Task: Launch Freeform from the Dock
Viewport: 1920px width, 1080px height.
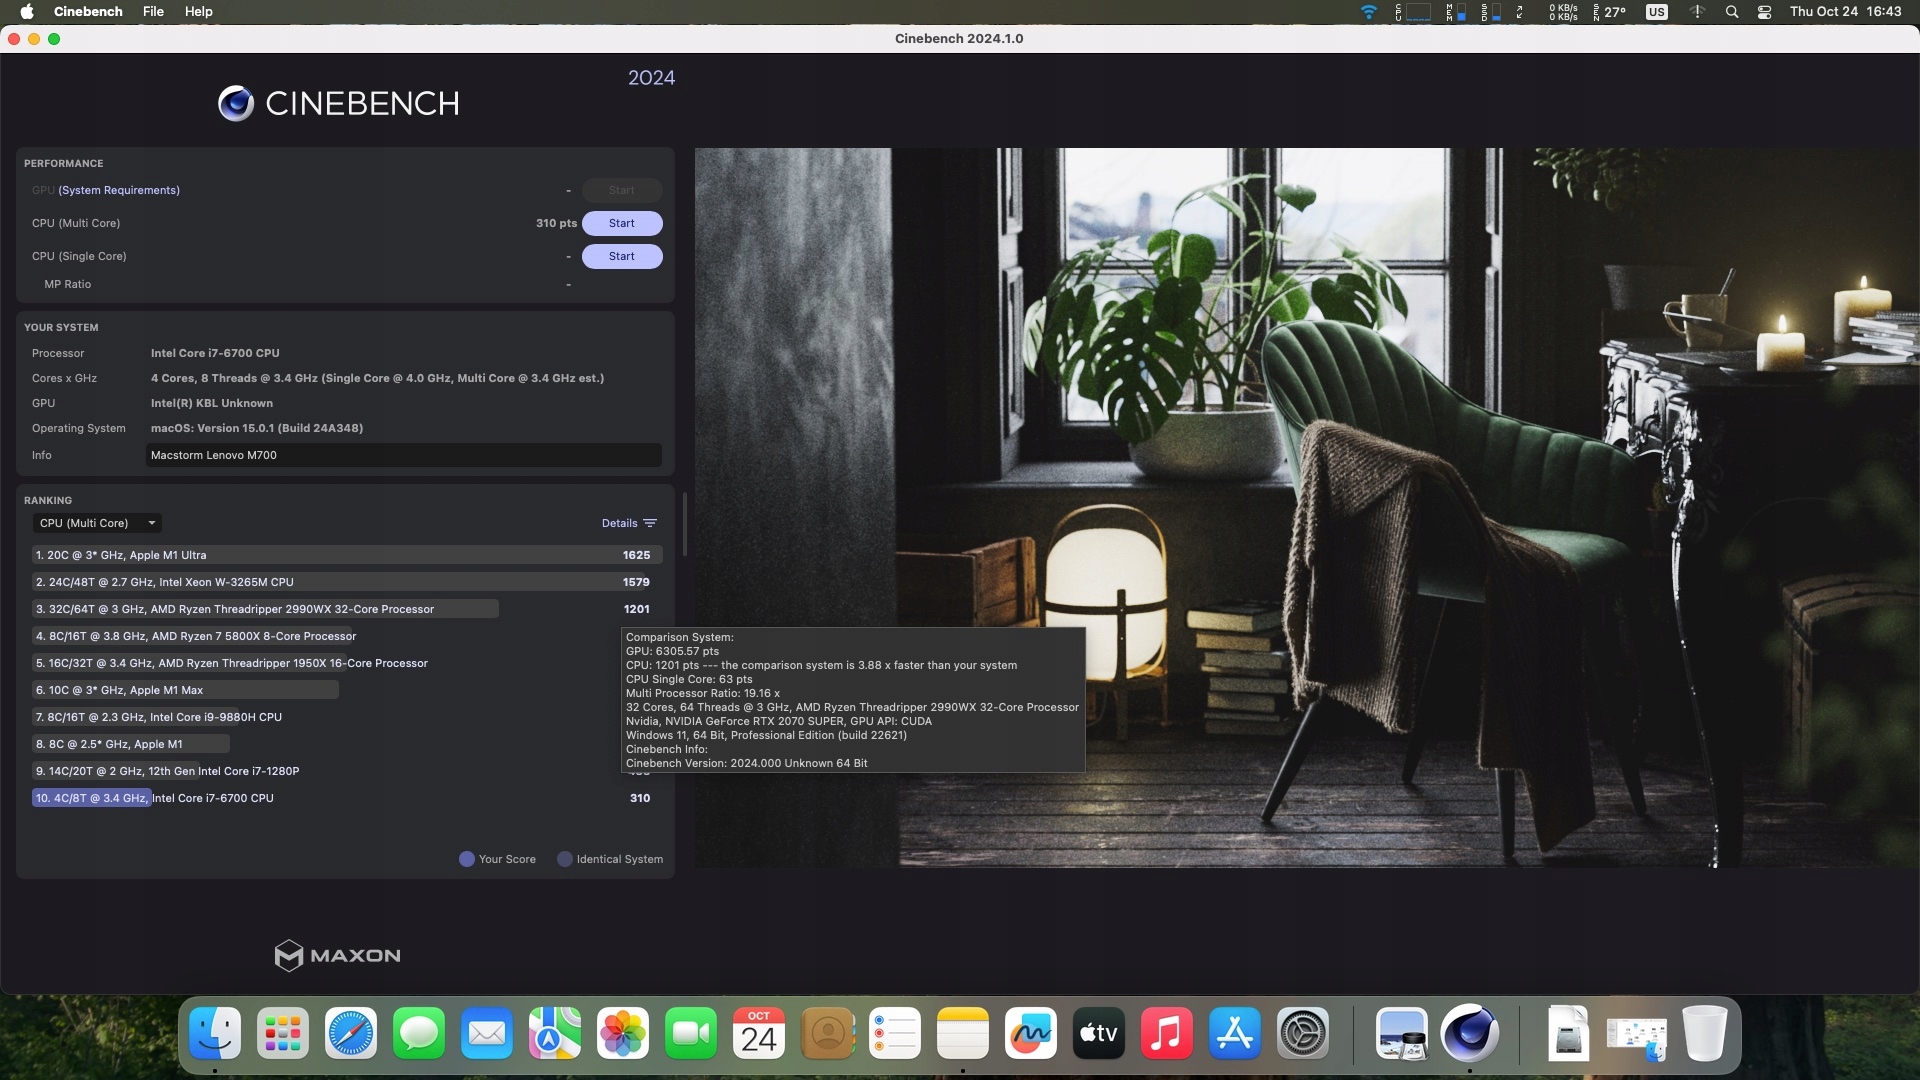Action: (1030, 1033)
